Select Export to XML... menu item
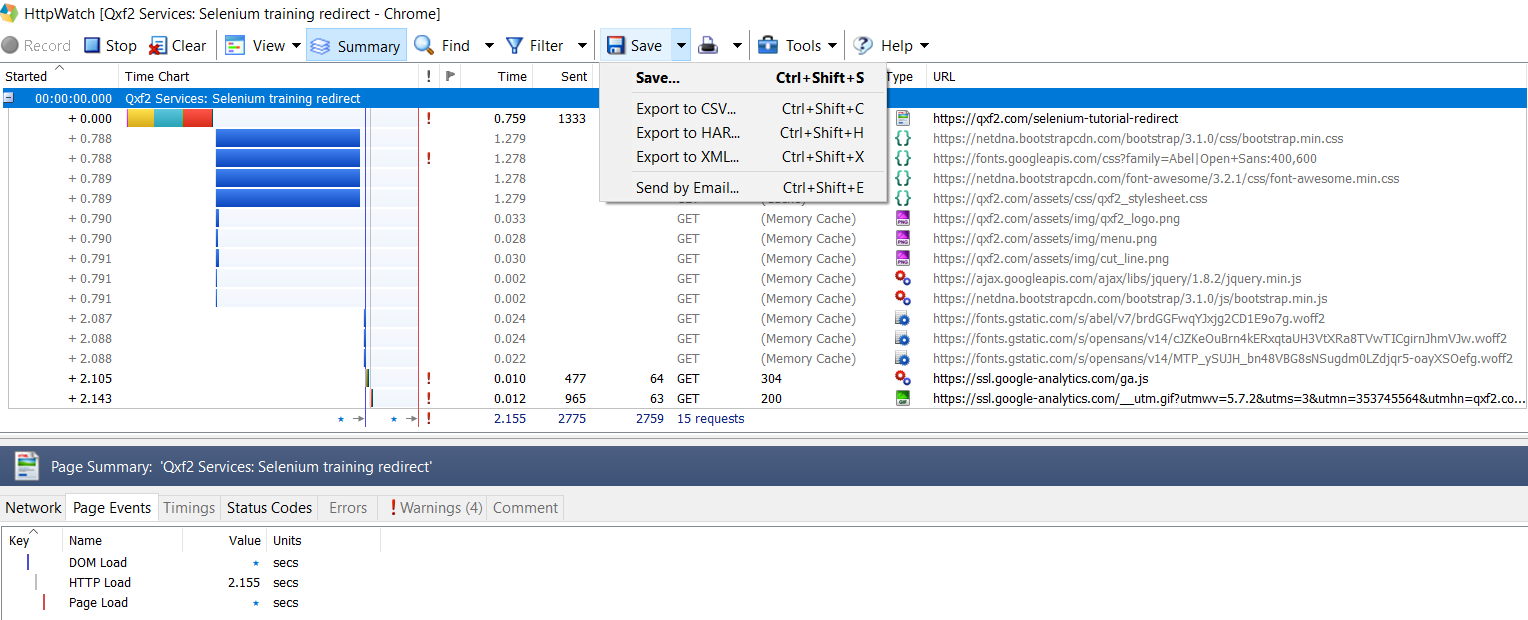 click(743, 157)
